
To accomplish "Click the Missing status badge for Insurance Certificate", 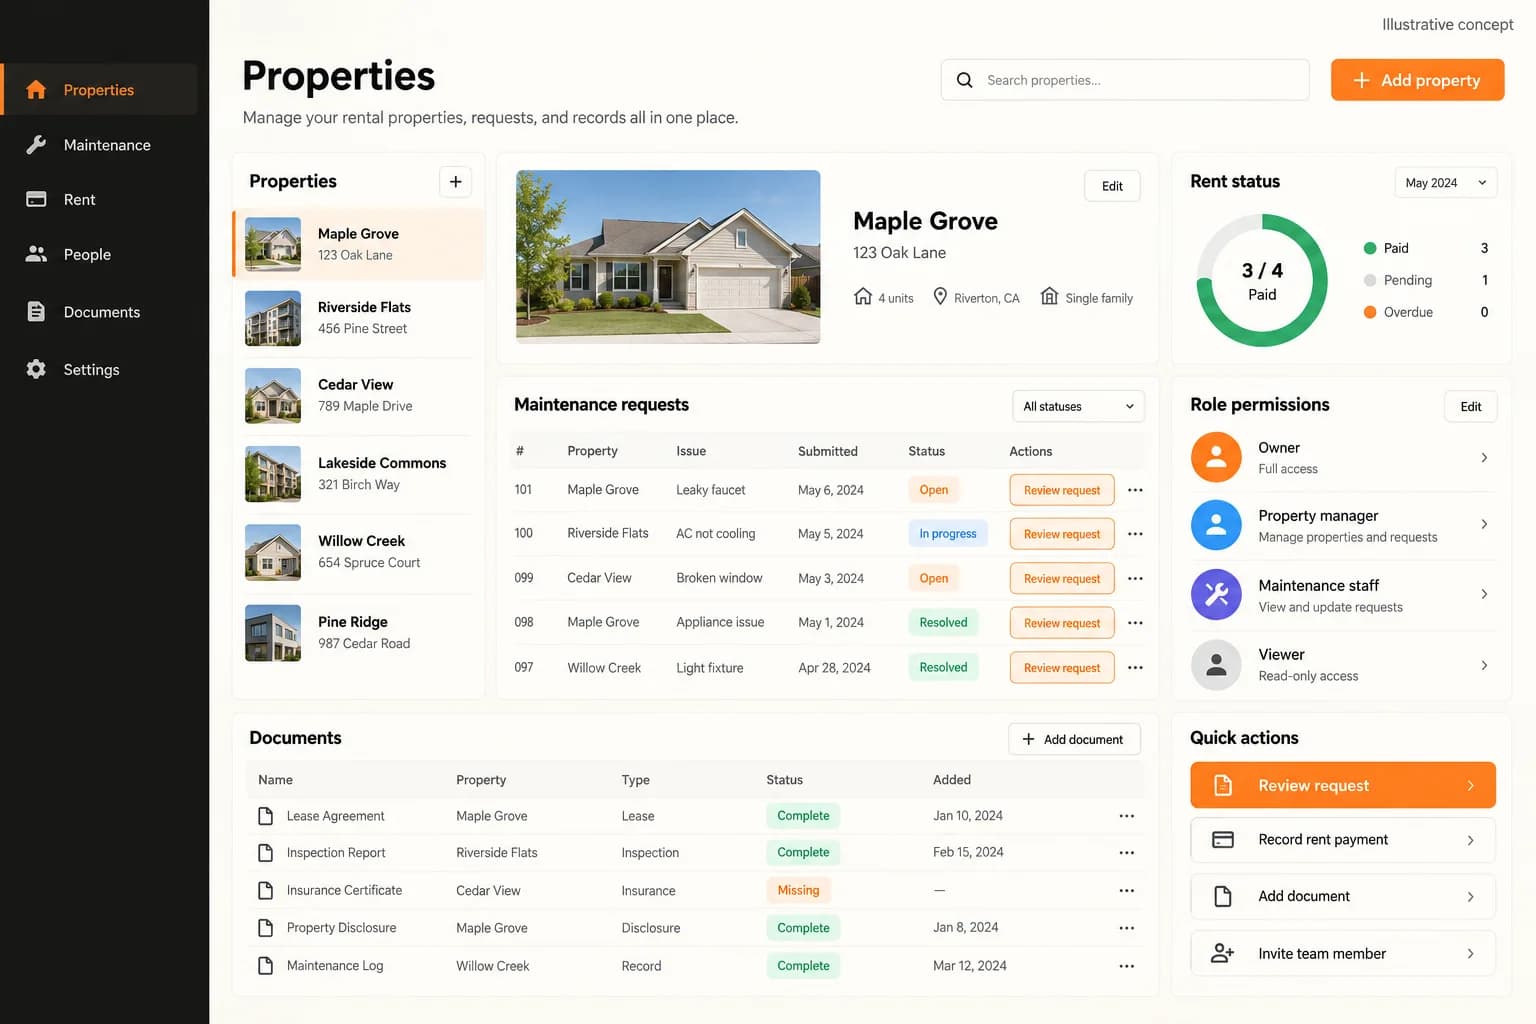I will coord(798,890).
